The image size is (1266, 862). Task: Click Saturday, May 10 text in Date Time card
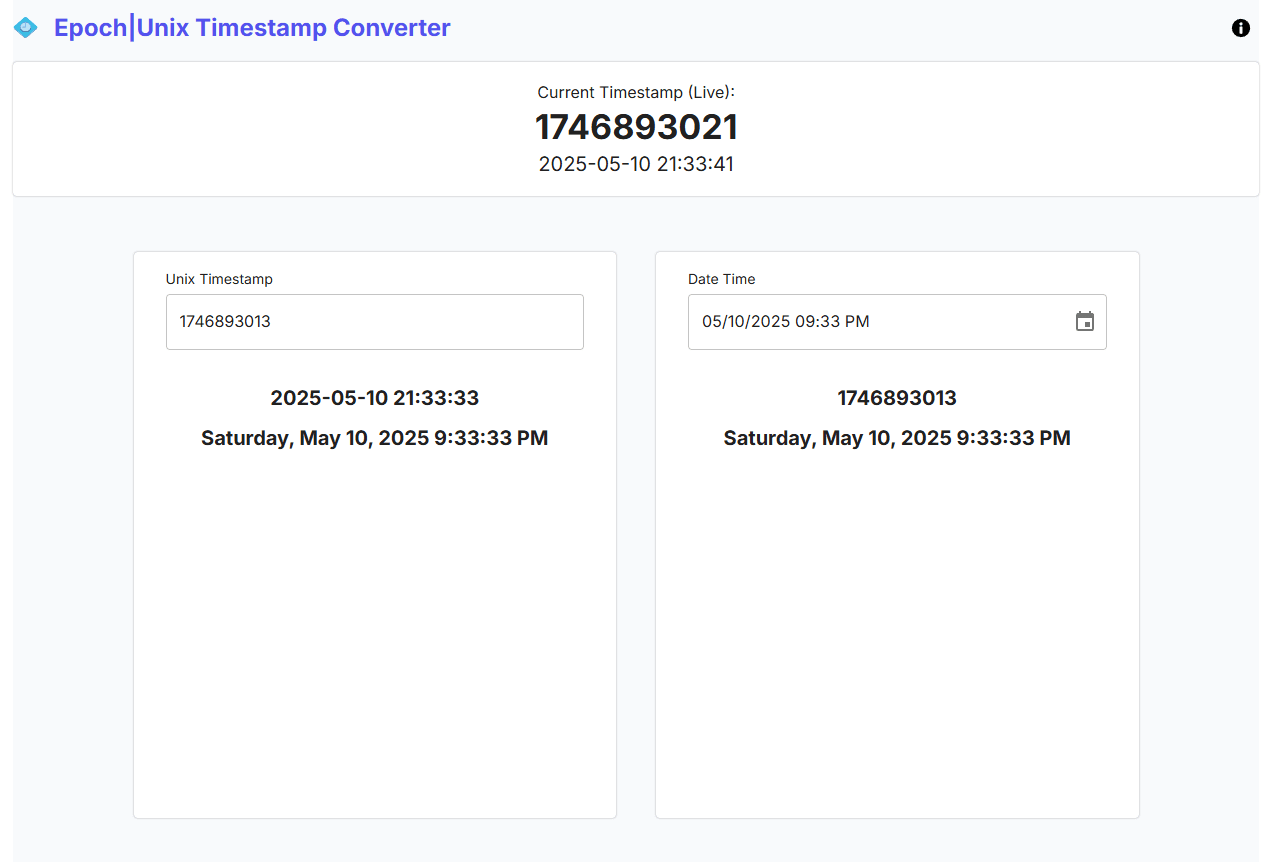(x=896, y=437)
